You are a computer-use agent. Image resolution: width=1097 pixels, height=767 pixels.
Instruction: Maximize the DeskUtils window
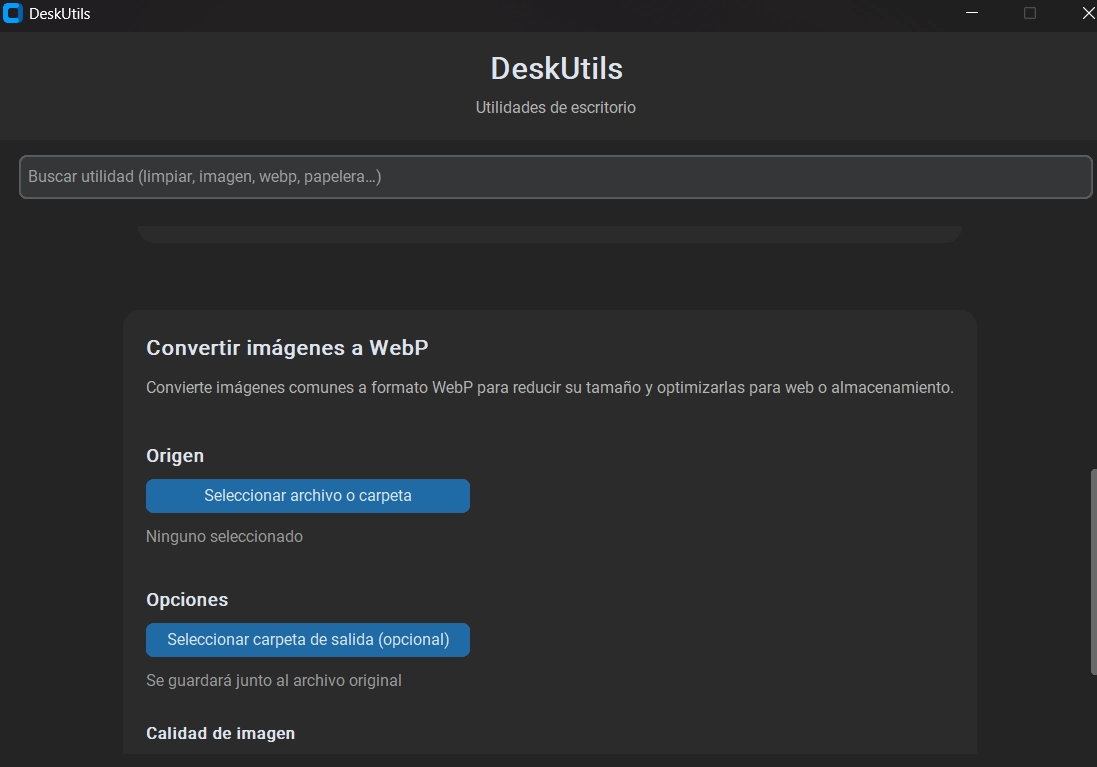1030,13
